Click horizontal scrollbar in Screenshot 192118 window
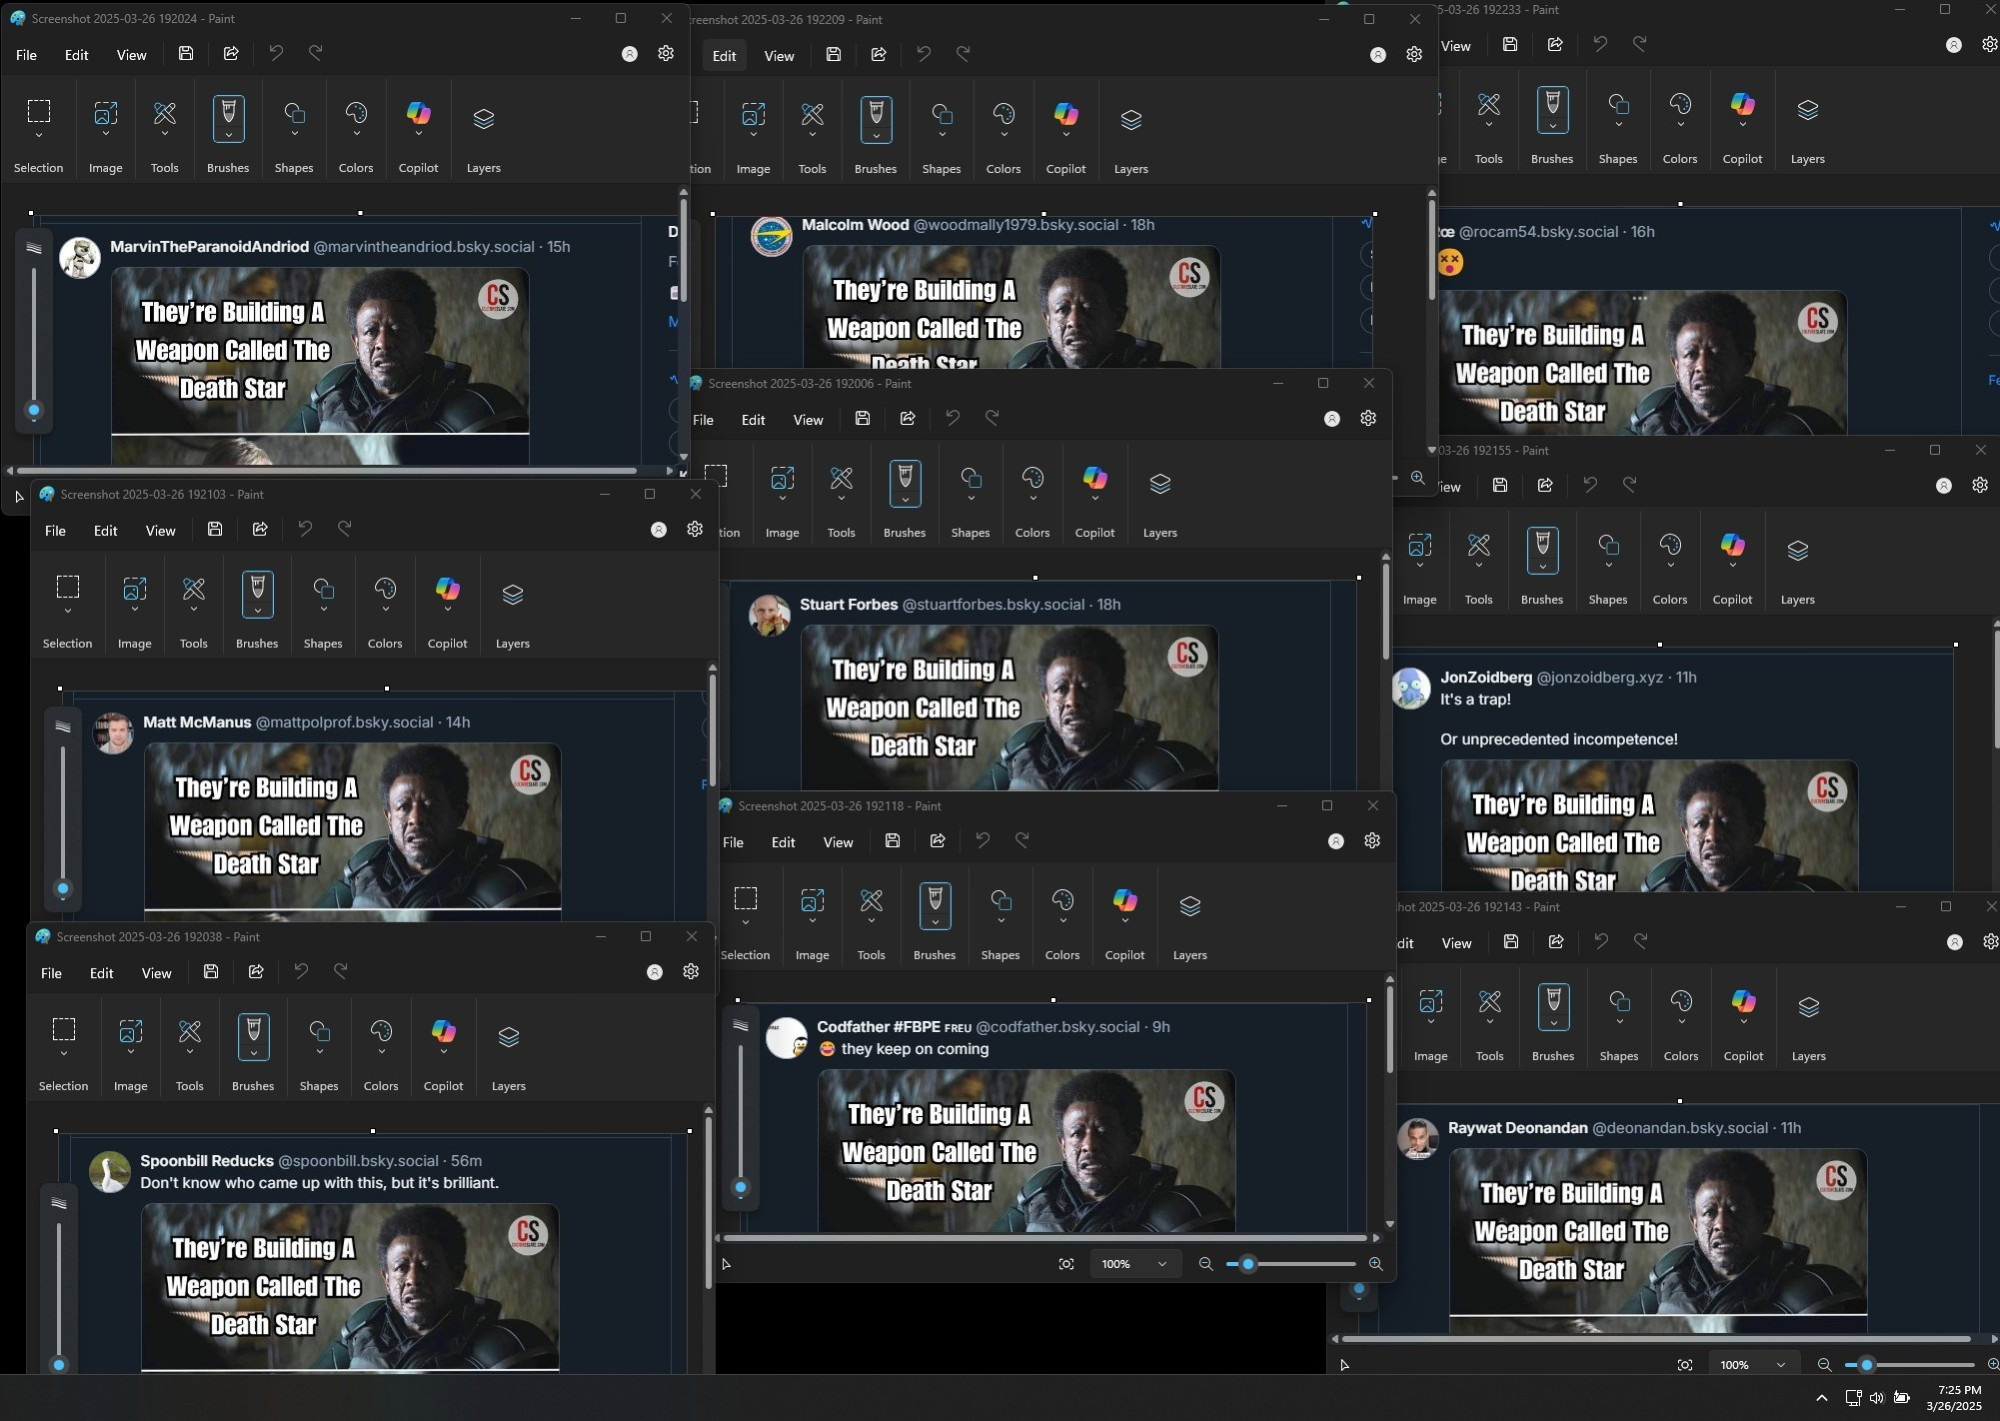Viewport: 2000px width, 1421px height. (1045, 1238)
